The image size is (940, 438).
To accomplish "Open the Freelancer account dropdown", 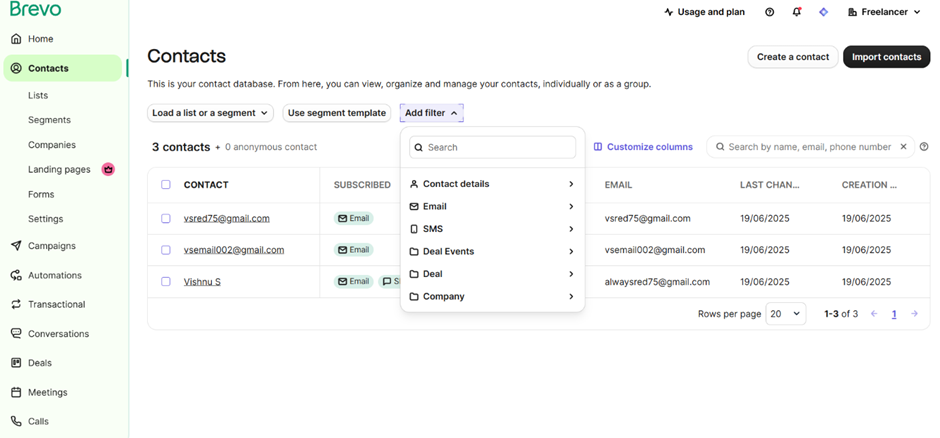I will (884, 12).
